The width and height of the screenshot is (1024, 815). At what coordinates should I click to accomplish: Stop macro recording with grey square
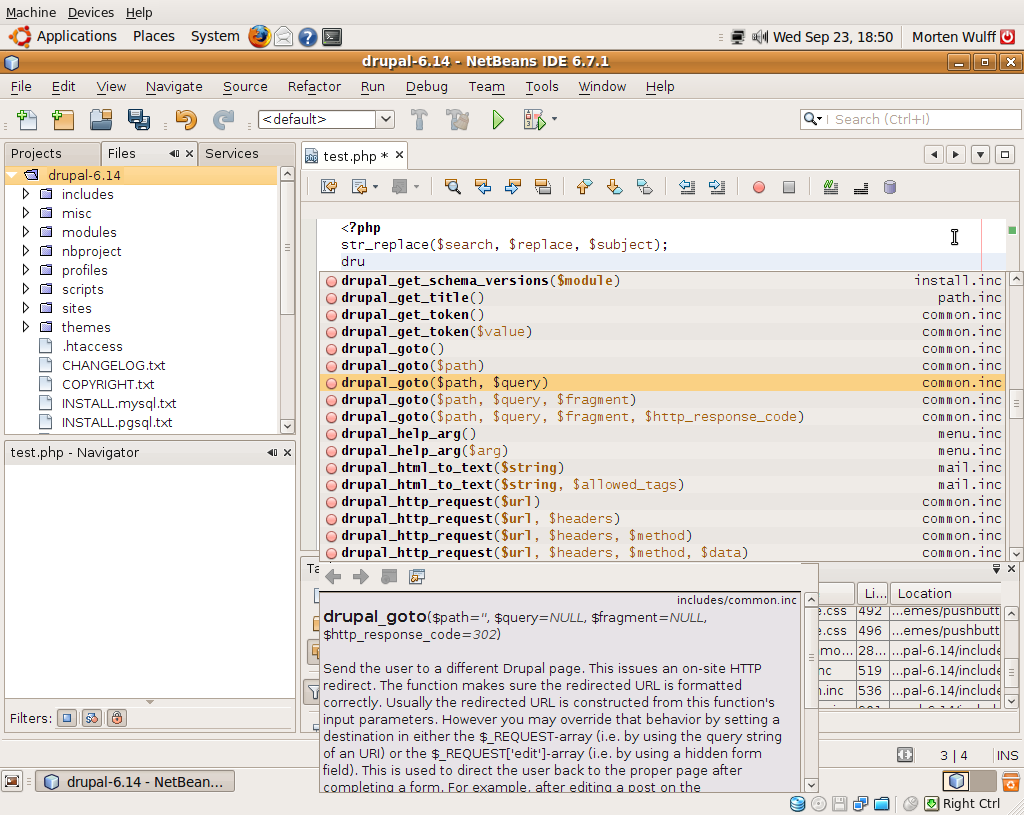tap(789, 187)
